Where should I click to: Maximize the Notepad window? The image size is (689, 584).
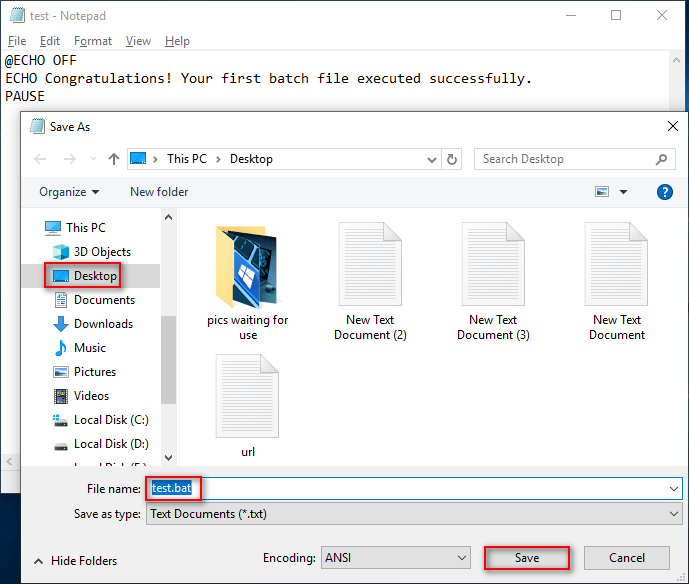[x=616, y=15]
